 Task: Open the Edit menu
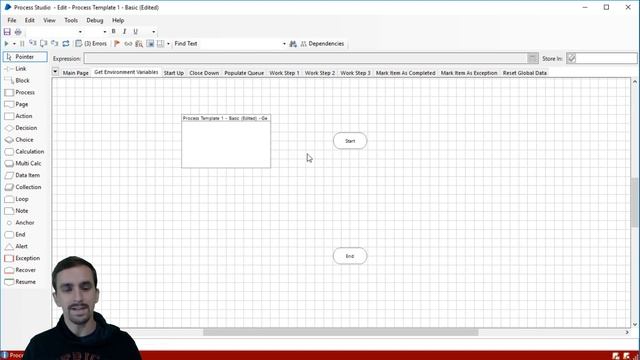(x=29, y=20)
